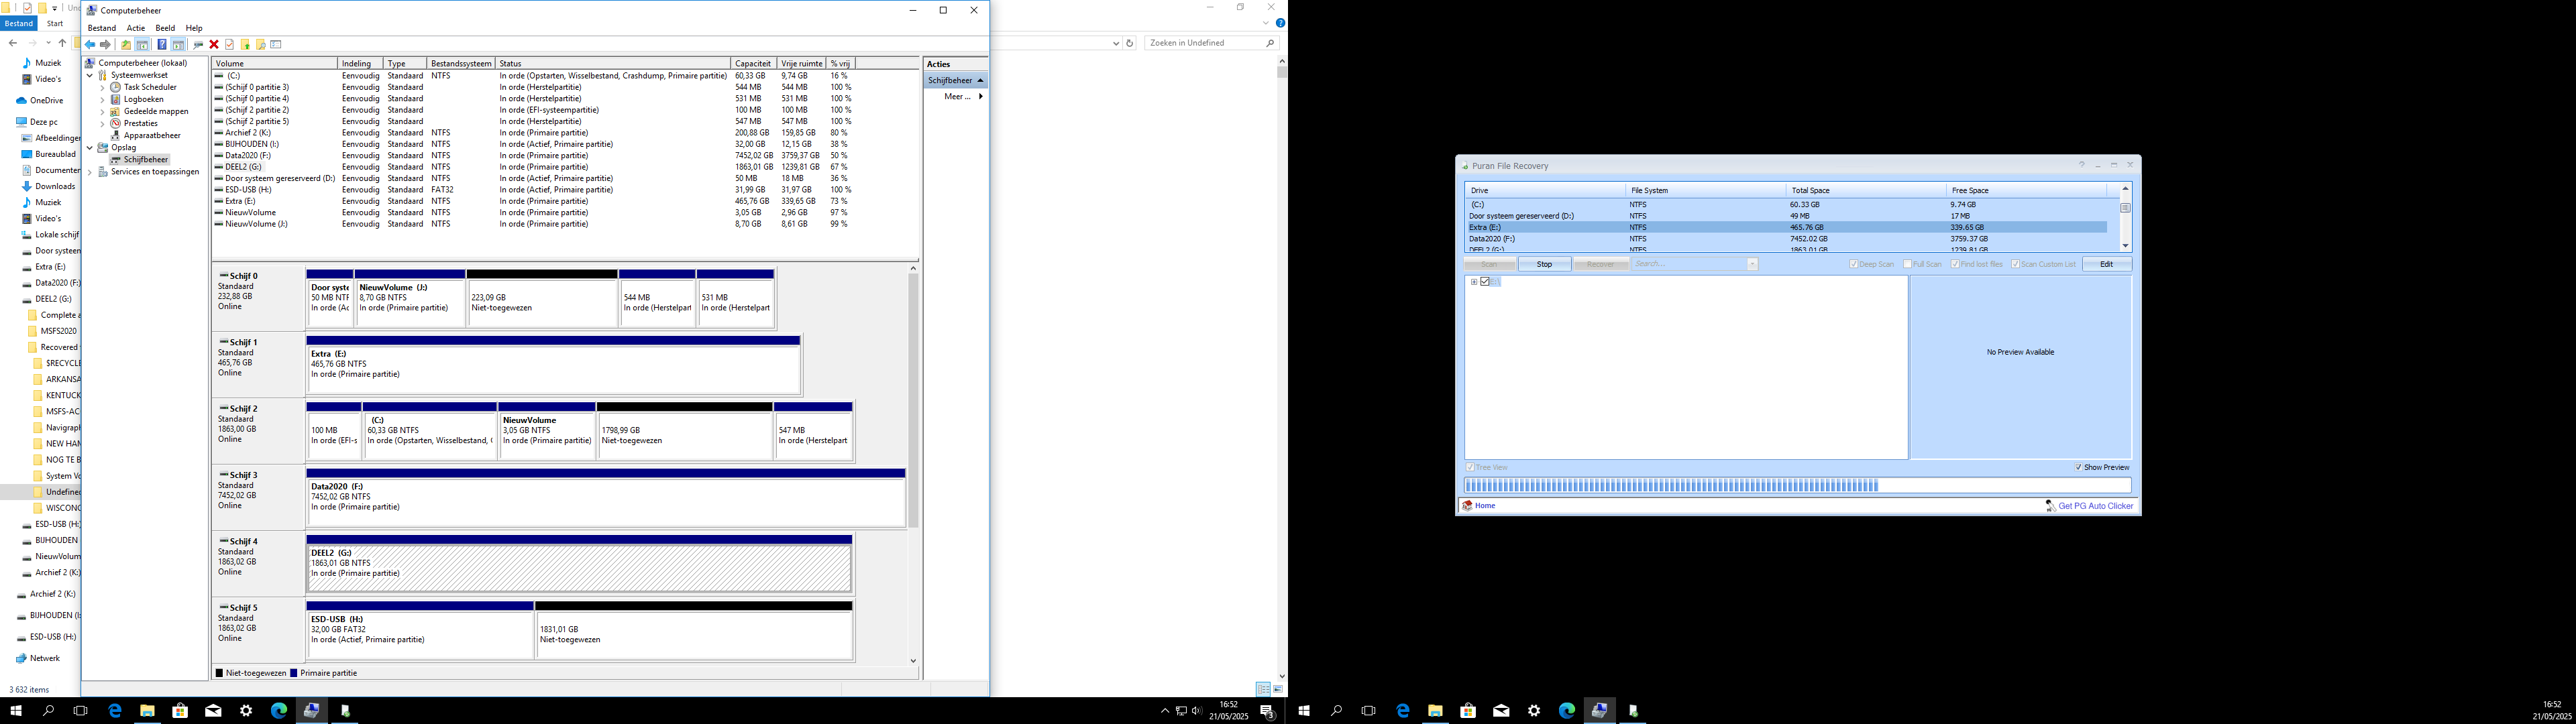Collapse the Schijfbeheer section in Acties pane
This screenshot has height=724, width=2576.
(x=981, y=80)
